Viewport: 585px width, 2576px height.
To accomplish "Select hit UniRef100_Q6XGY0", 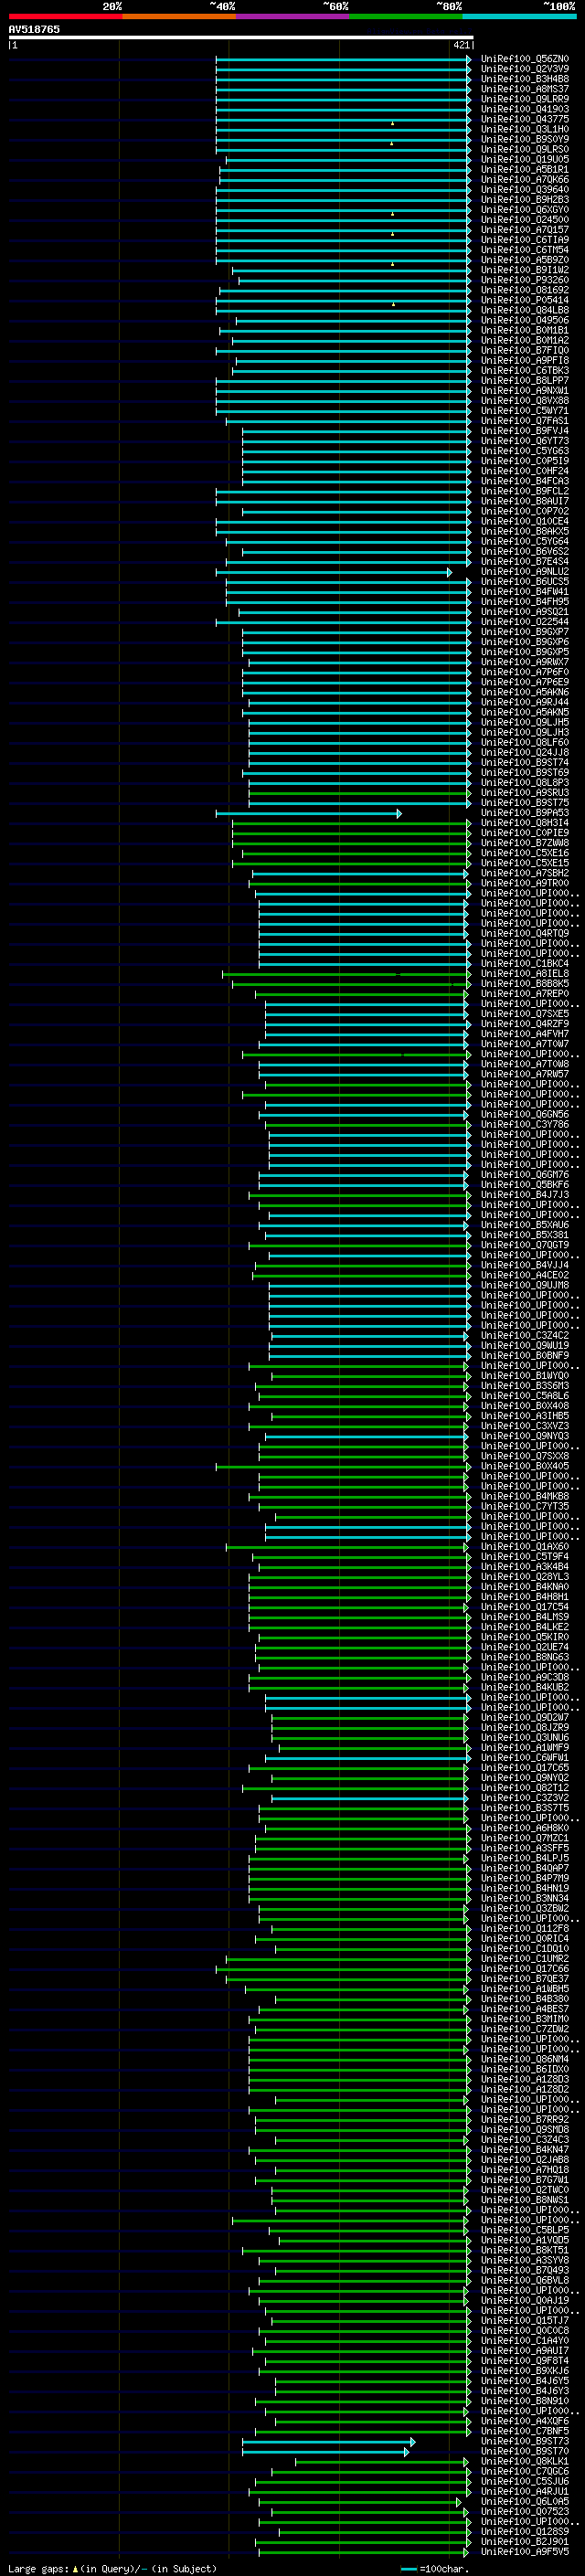I will [x=525, y=210].
